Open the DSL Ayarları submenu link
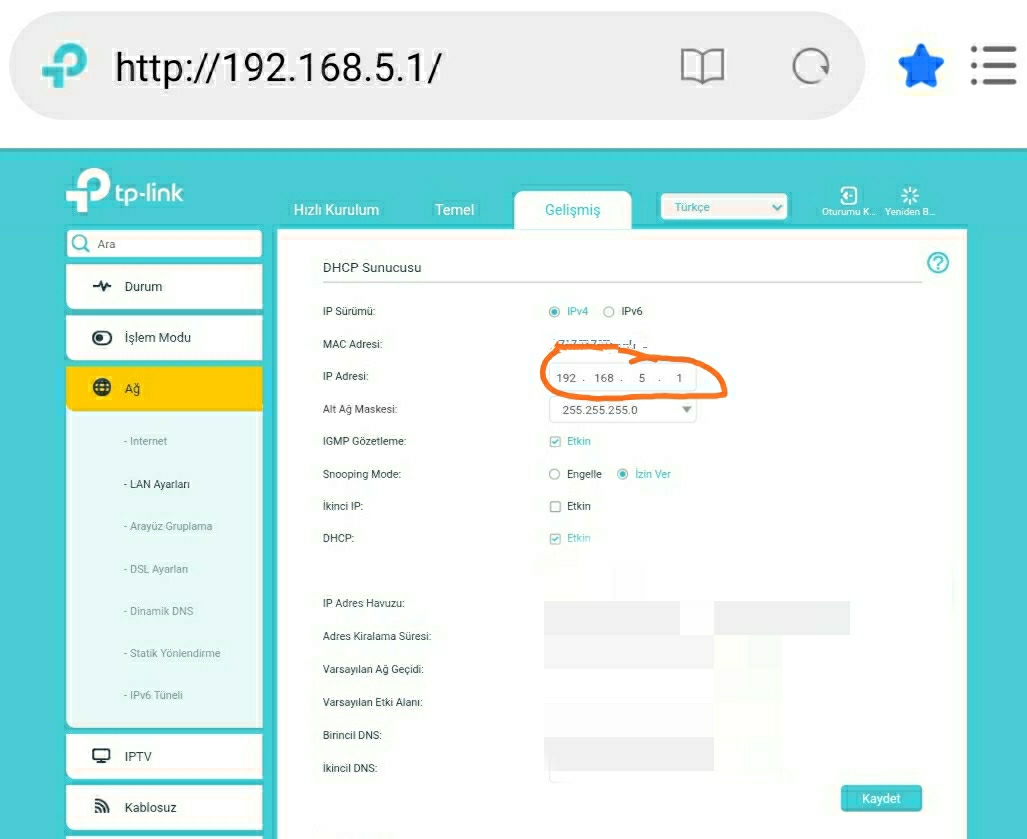 click(156, 569)
